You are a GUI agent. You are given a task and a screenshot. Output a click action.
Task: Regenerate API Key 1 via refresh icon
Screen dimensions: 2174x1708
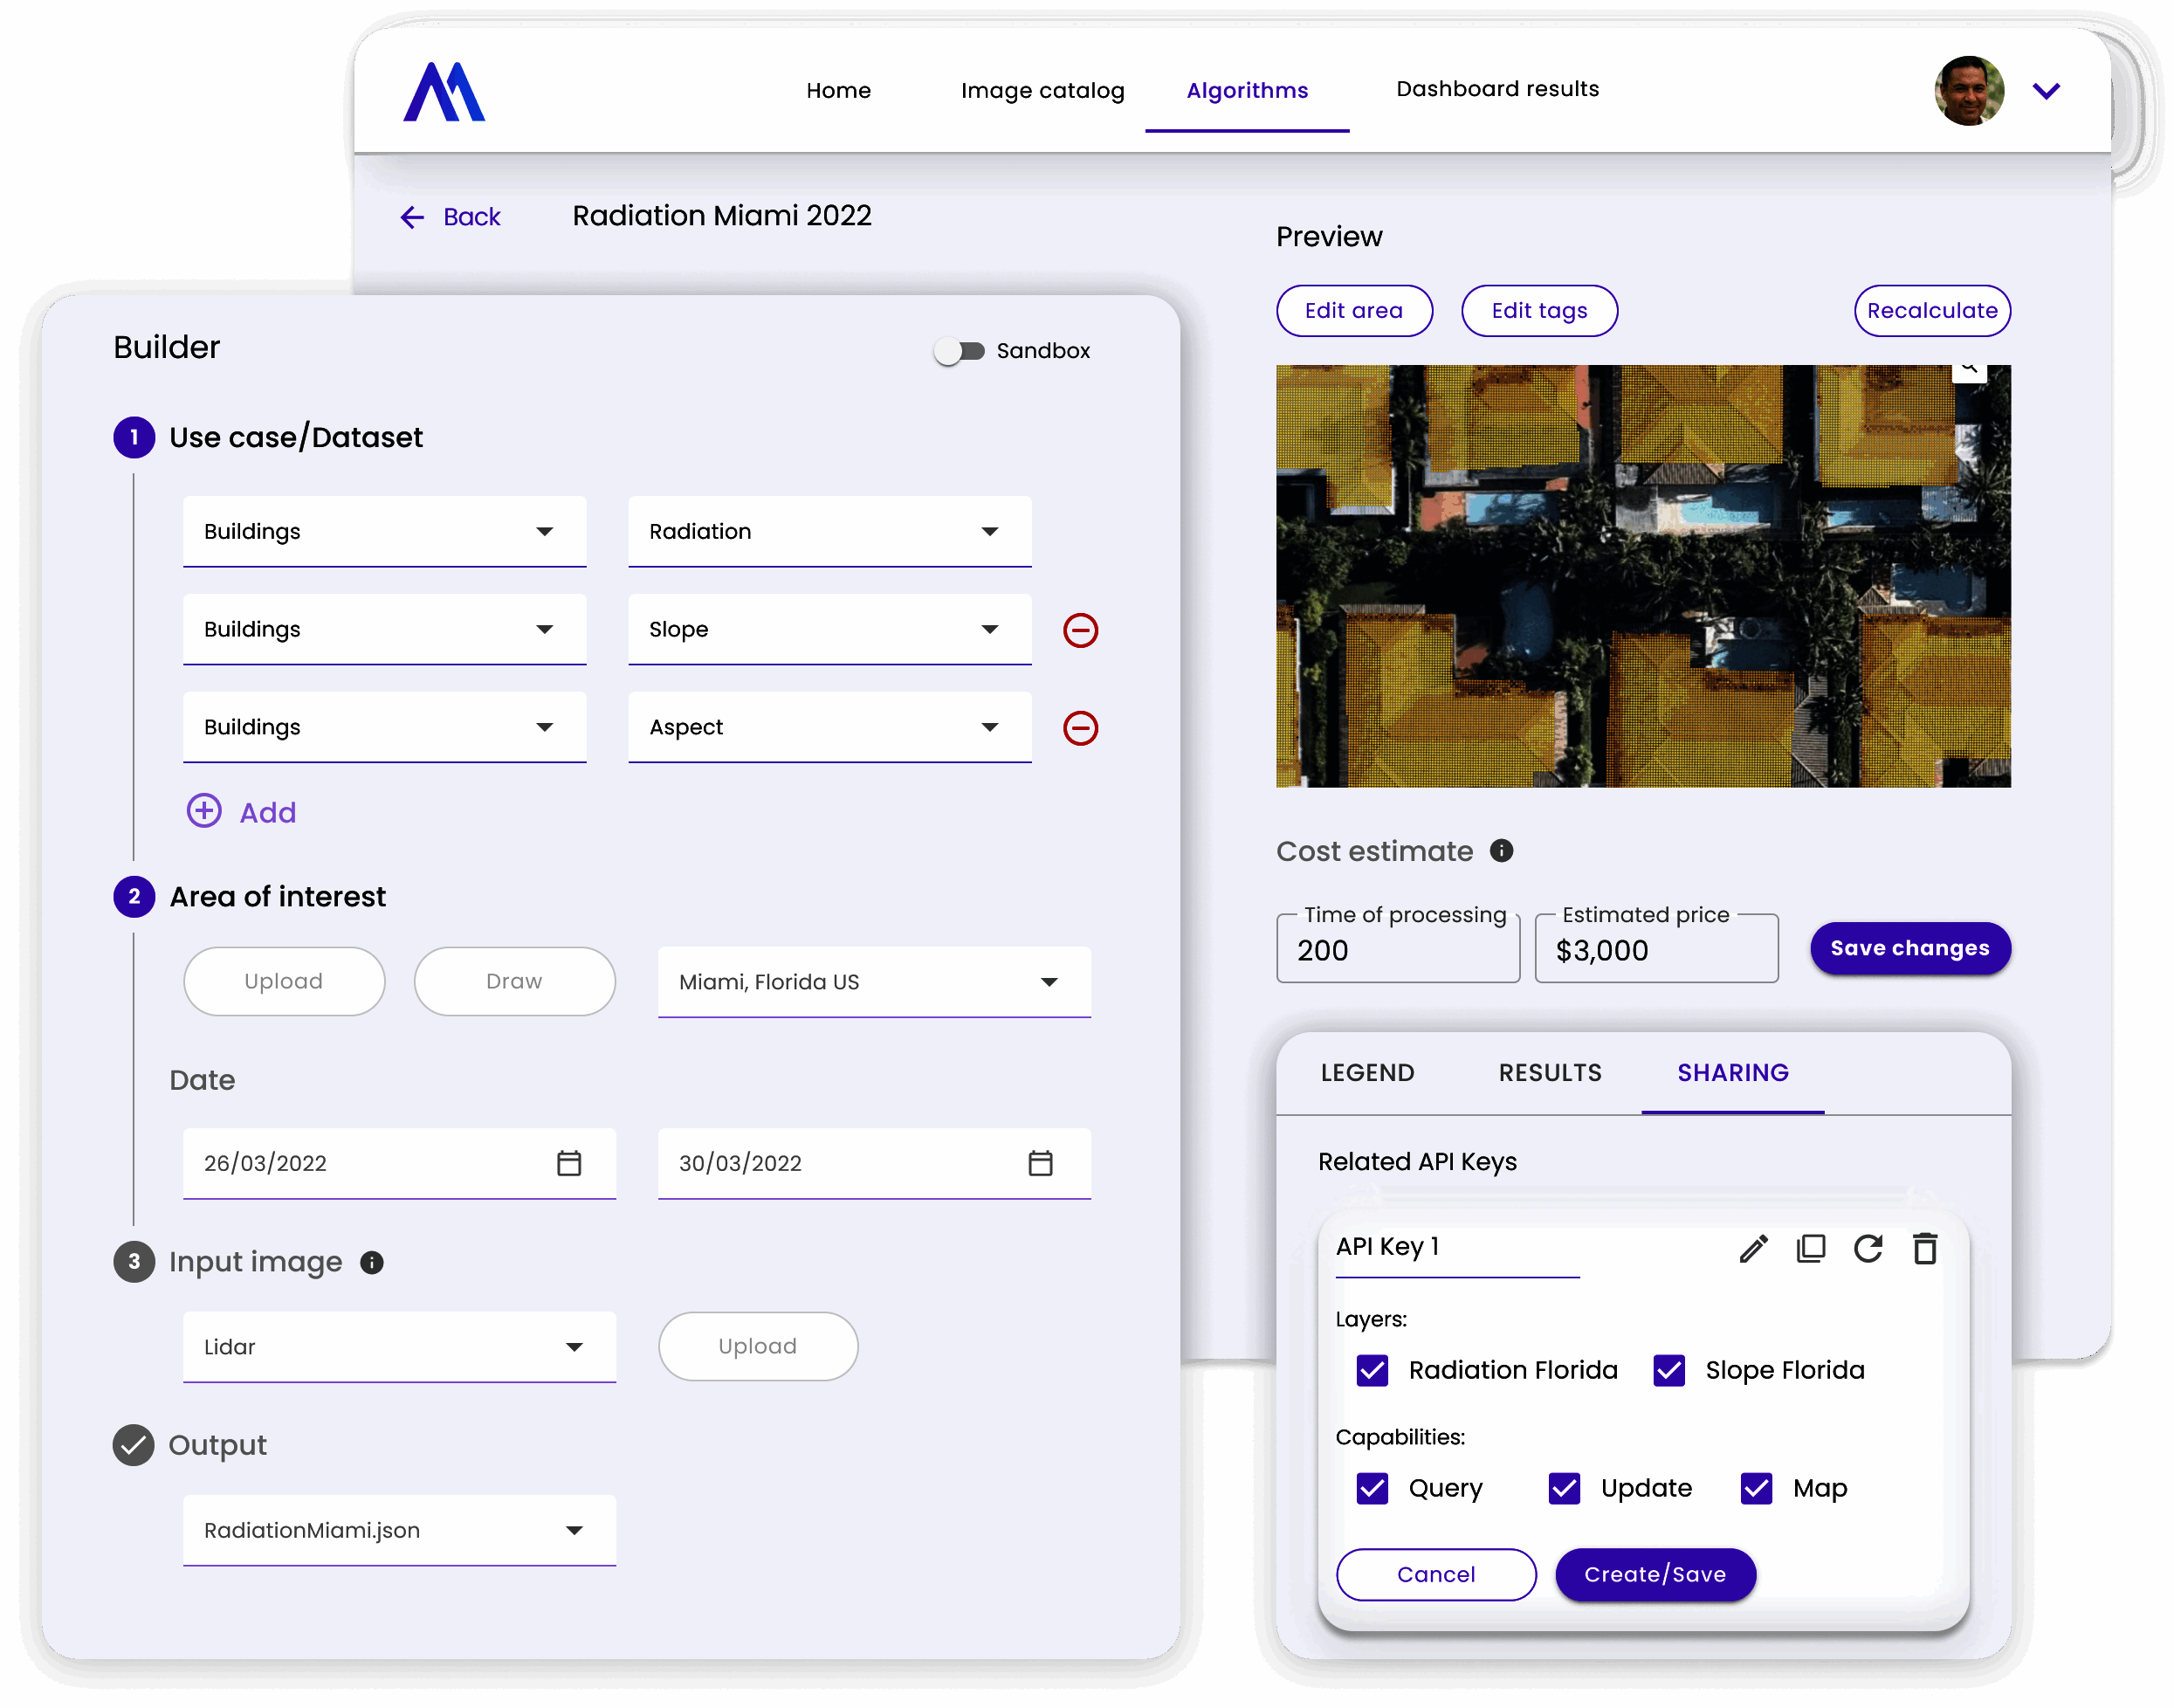[x=1869, y=1248]
